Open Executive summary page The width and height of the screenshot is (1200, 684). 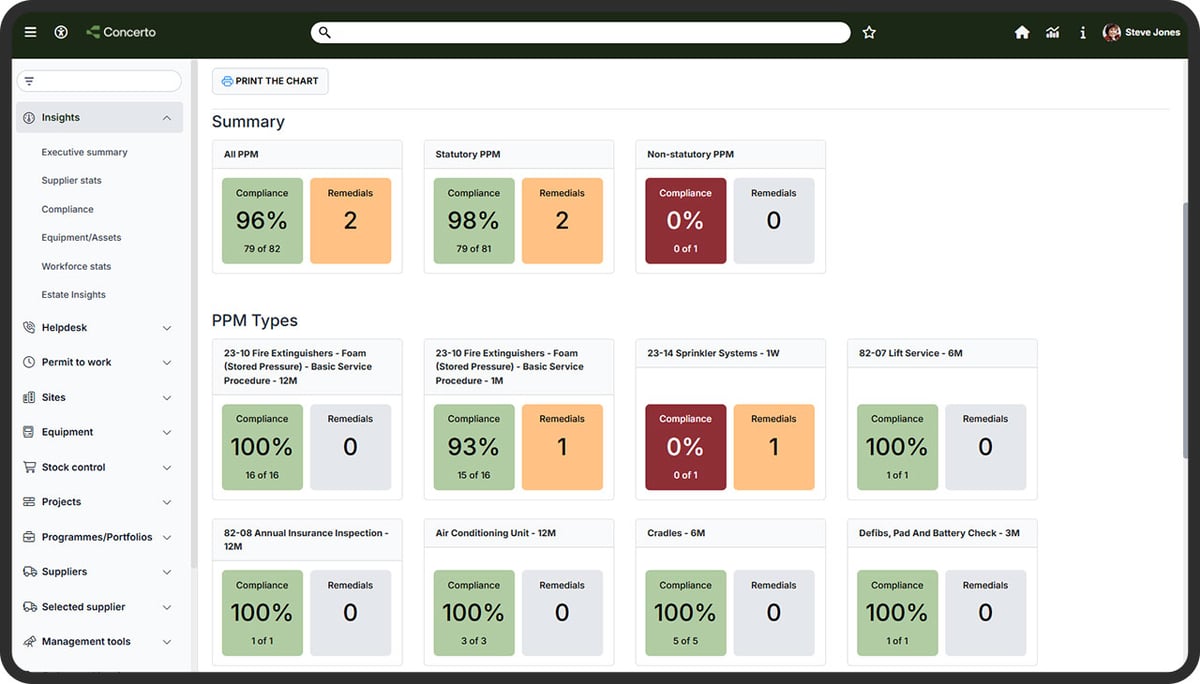pos(84,152)
